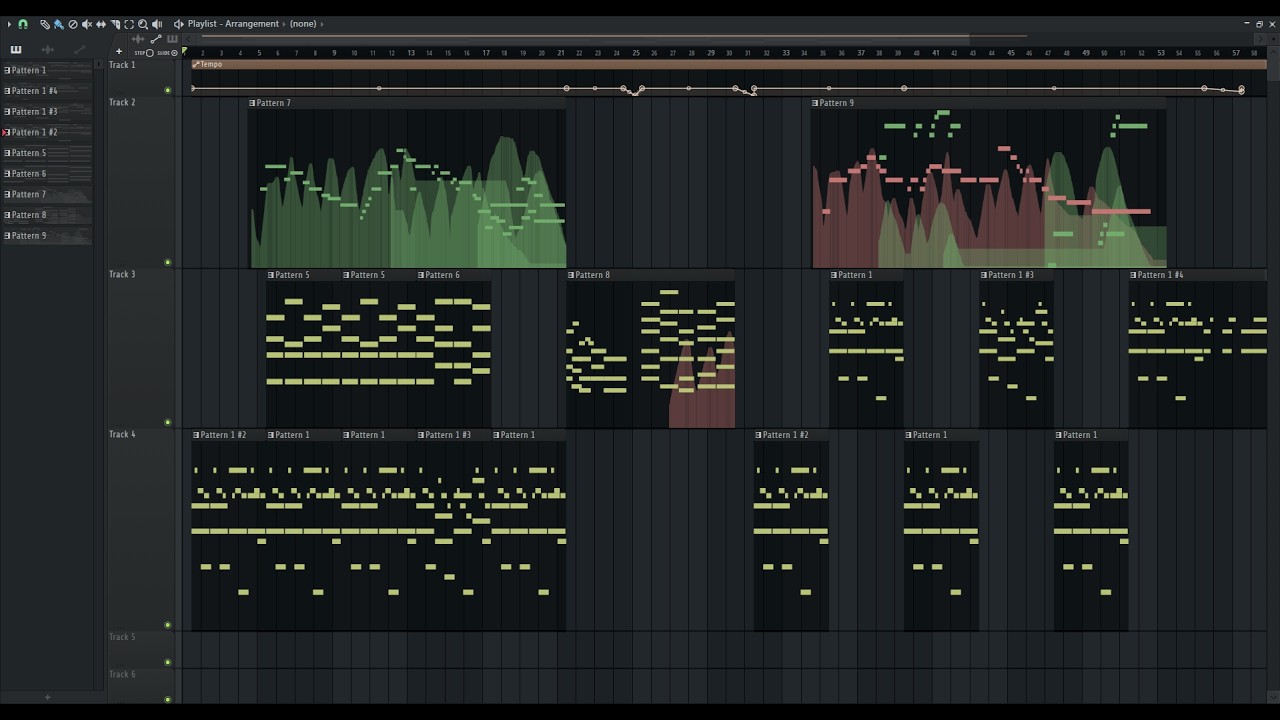Click the Pattern 1 #3 clip header on Track 3
This screenshot has width=1280, height=720.
(1016, 275)
